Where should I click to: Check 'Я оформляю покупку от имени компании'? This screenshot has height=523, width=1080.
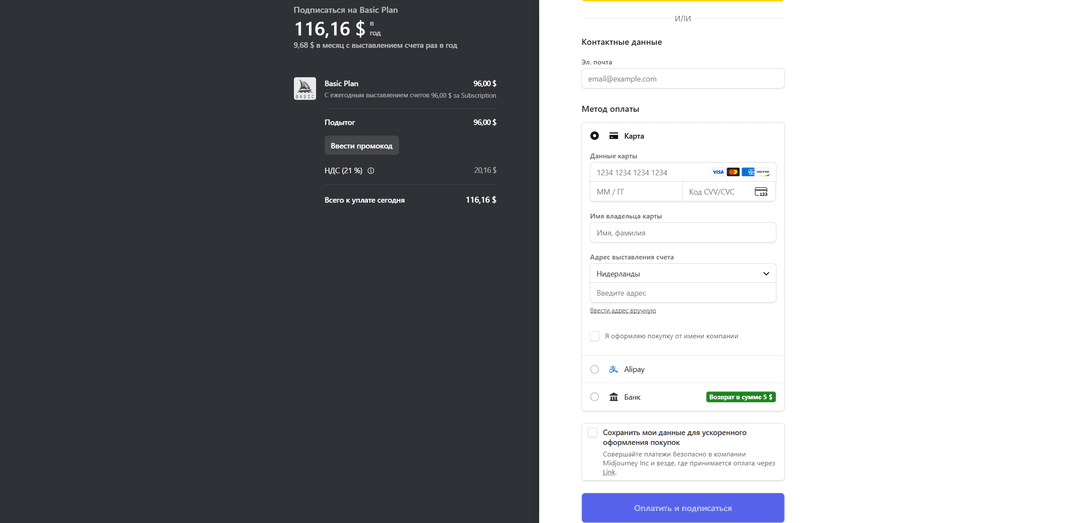(x=594, y=336)
